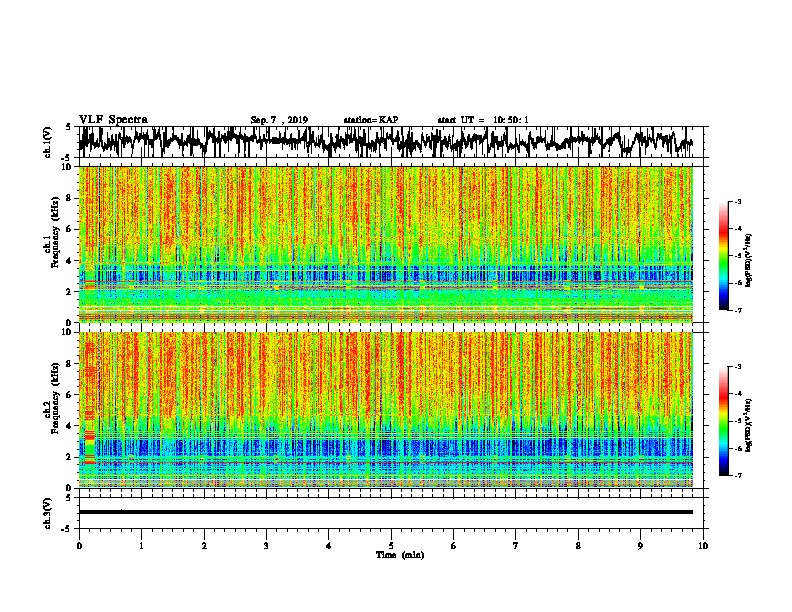The width and height of the screenshot is (792, 612).
Task: Click the "6" tick on the time axis
Action: pyautogui.click(x=454, y=546)
